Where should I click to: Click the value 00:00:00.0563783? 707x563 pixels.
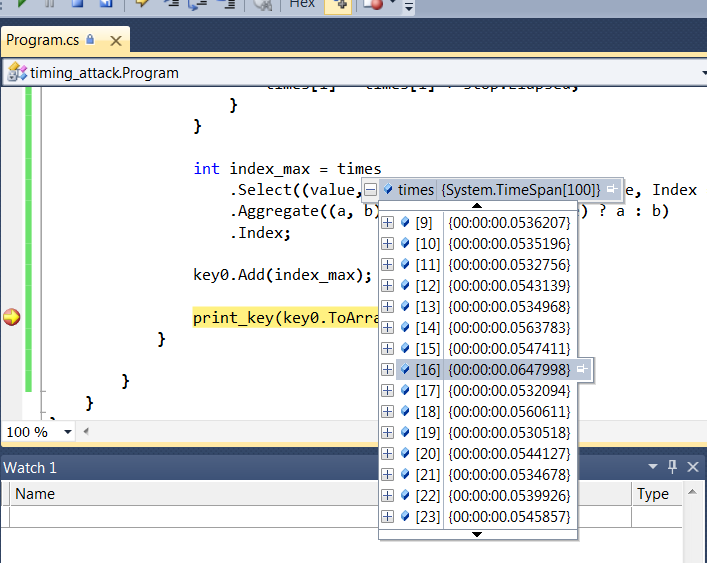click(509, 327)
